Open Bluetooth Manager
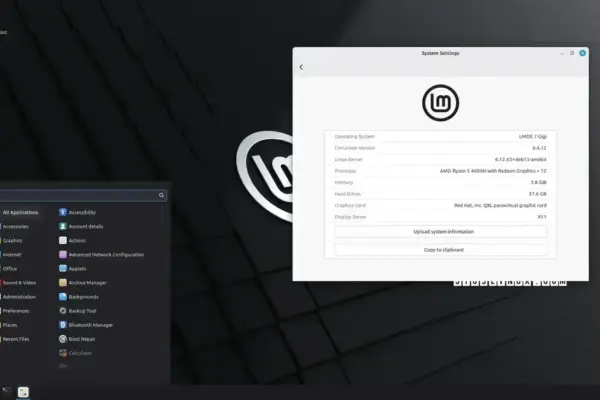The image size is (600, 400). point(86,325)
